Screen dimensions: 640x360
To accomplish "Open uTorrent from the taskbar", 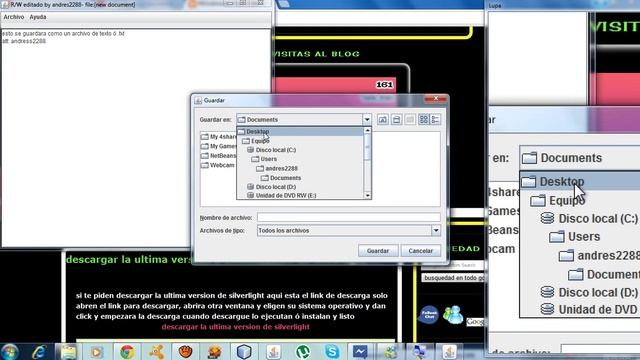I will [303, 352].
